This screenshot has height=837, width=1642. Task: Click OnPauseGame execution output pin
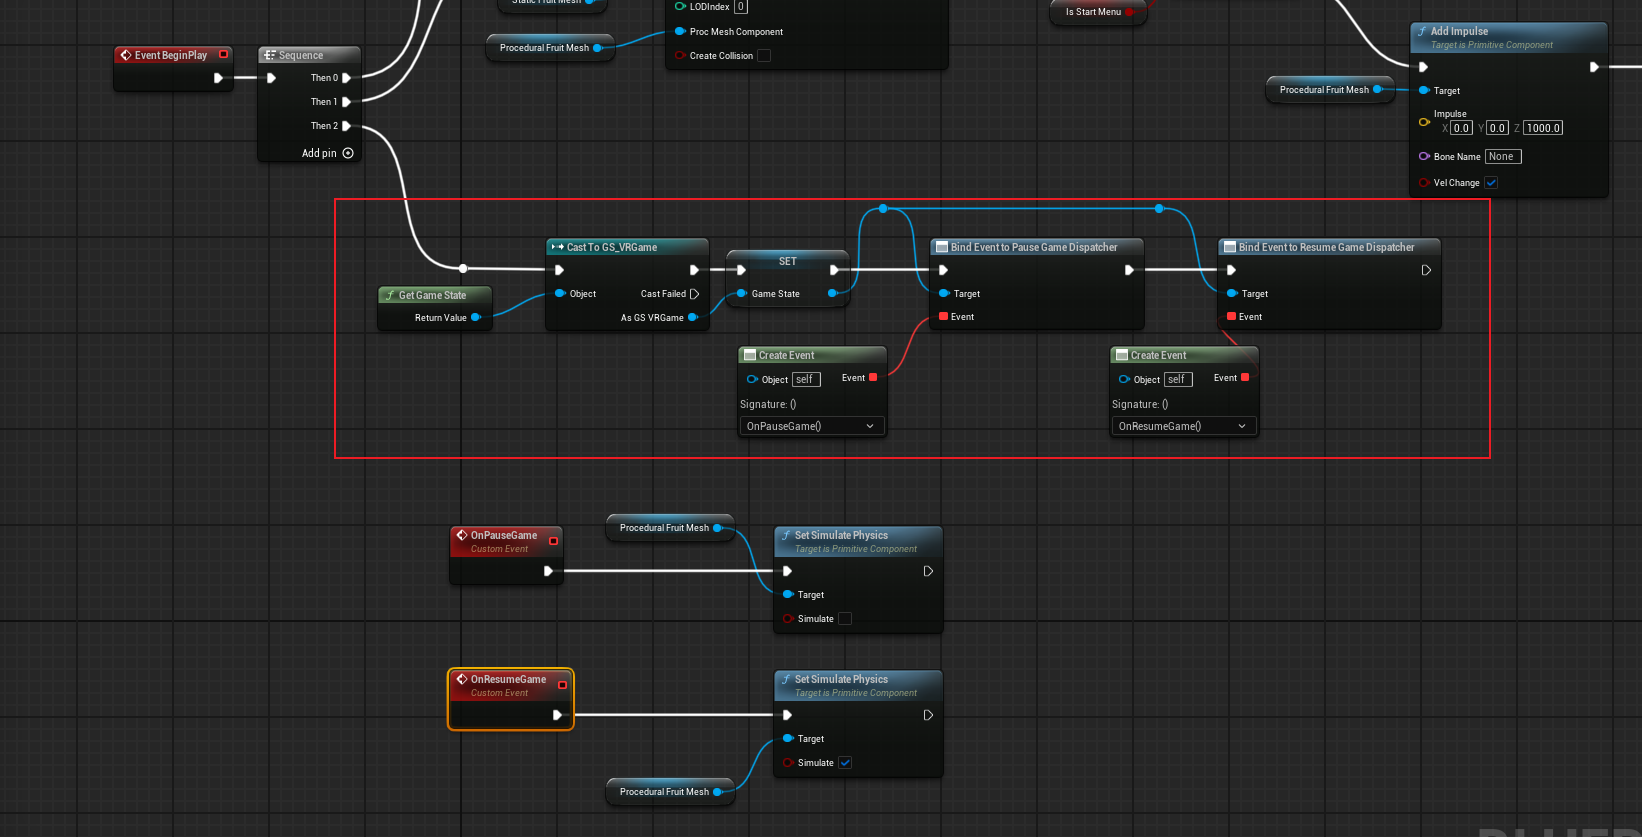pos(548,571)
